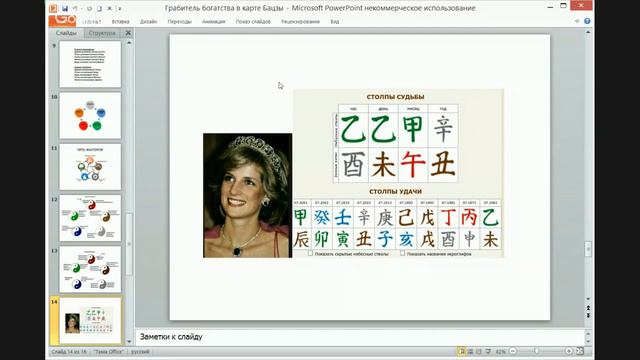Viewport: 640px width, 360px height.
Task: Select slide 10 thumbnail with colored circles
Action: [90, 116]
